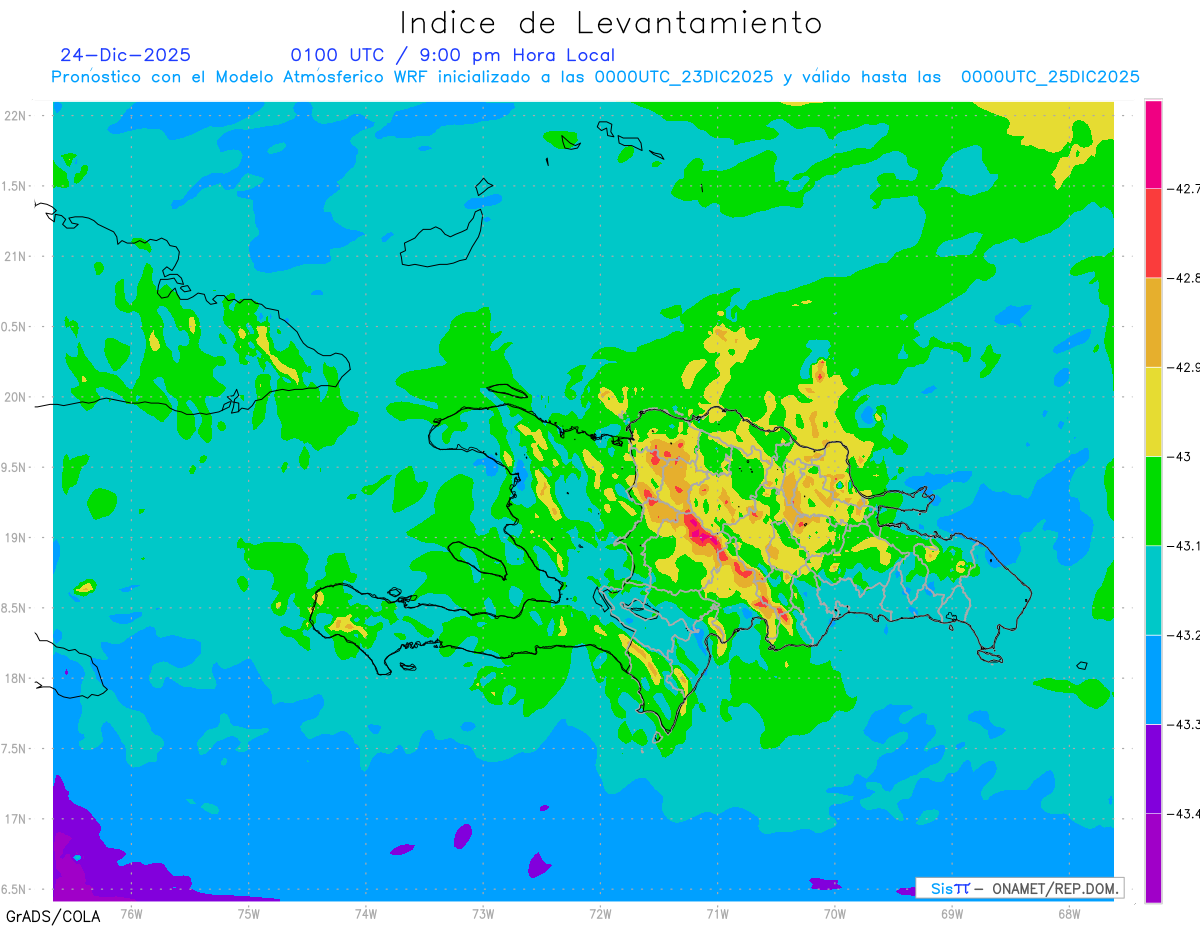Image resolution: width=1200 pixels, height=927 pixels.
Task: Click the '71W' longitude label
Action: click(x=717, y=913)
